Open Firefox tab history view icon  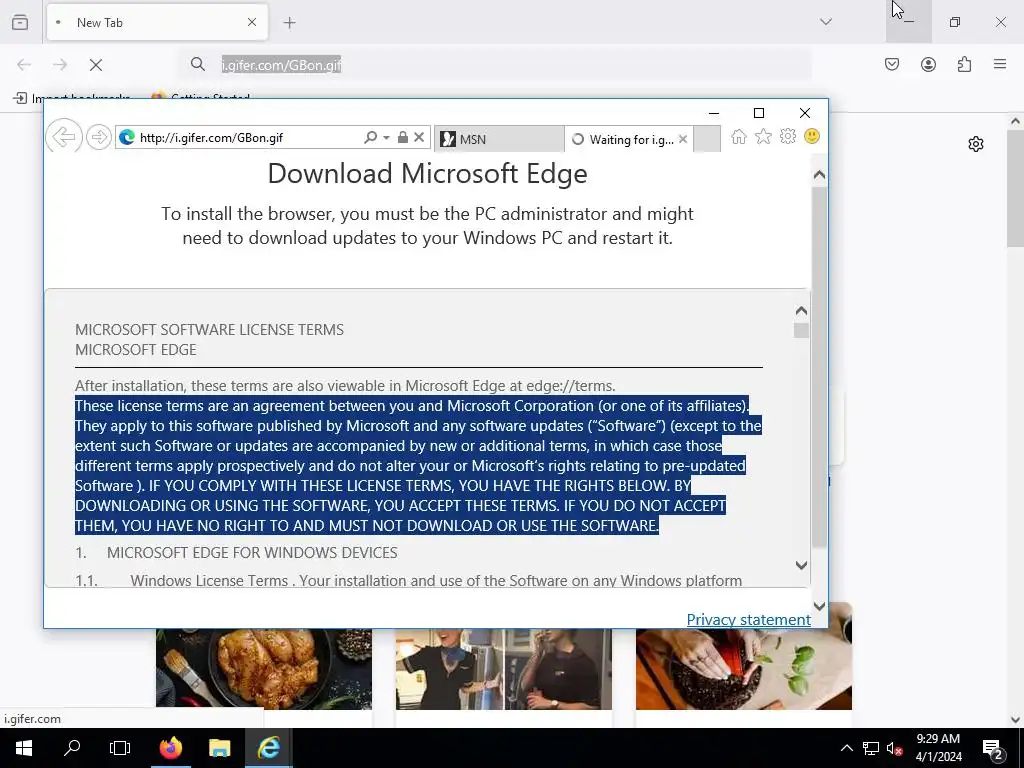point(20,22)
